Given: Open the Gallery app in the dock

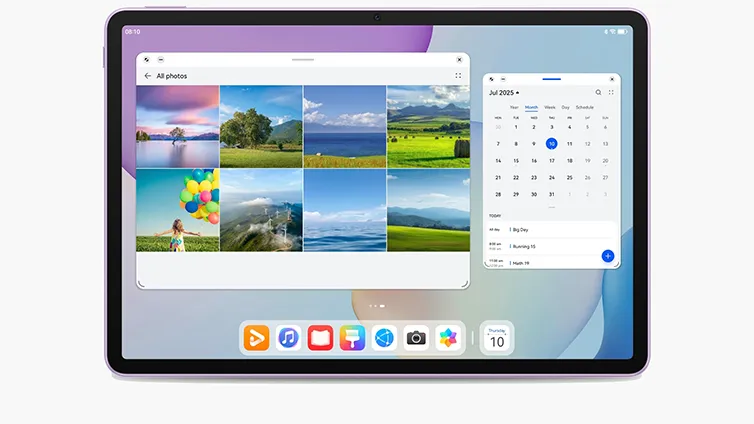Looking at the screenshot, I should [x=448, y=338].
